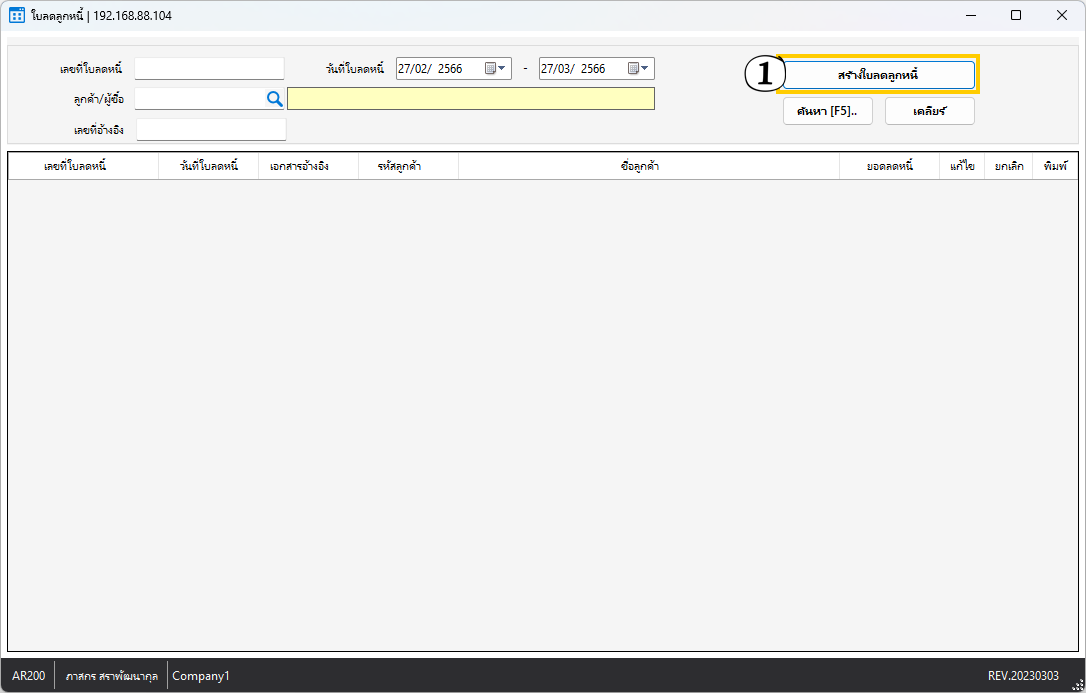1086x693 pixels.
Task: Click the ยอดลดหนี้ column header
Action: (889, 166)
